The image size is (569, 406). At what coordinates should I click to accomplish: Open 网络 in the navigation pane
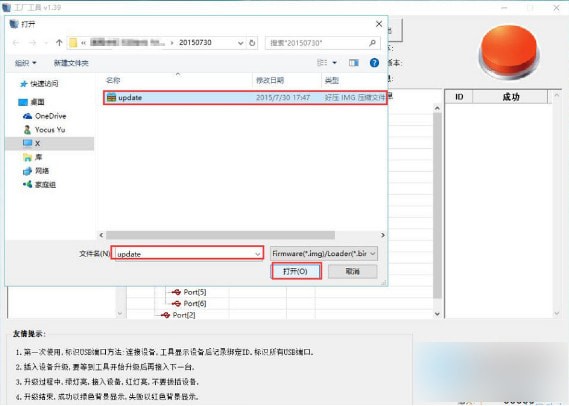point(36,171)
